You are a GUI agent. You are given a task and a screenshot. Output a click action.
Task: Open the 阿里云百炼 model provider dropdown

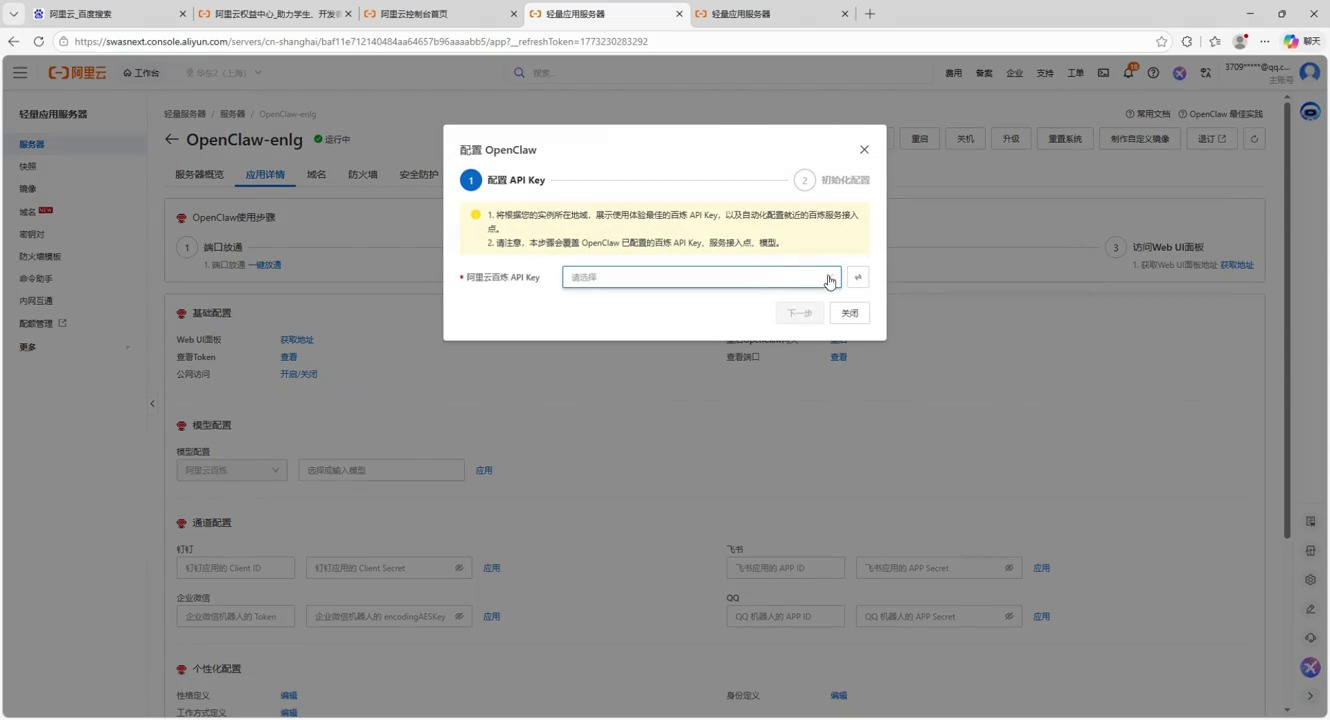pos(232,470)
